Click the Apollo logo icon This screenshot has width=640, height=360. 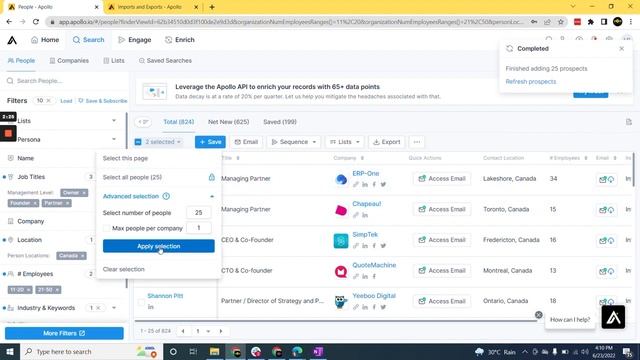12,40
